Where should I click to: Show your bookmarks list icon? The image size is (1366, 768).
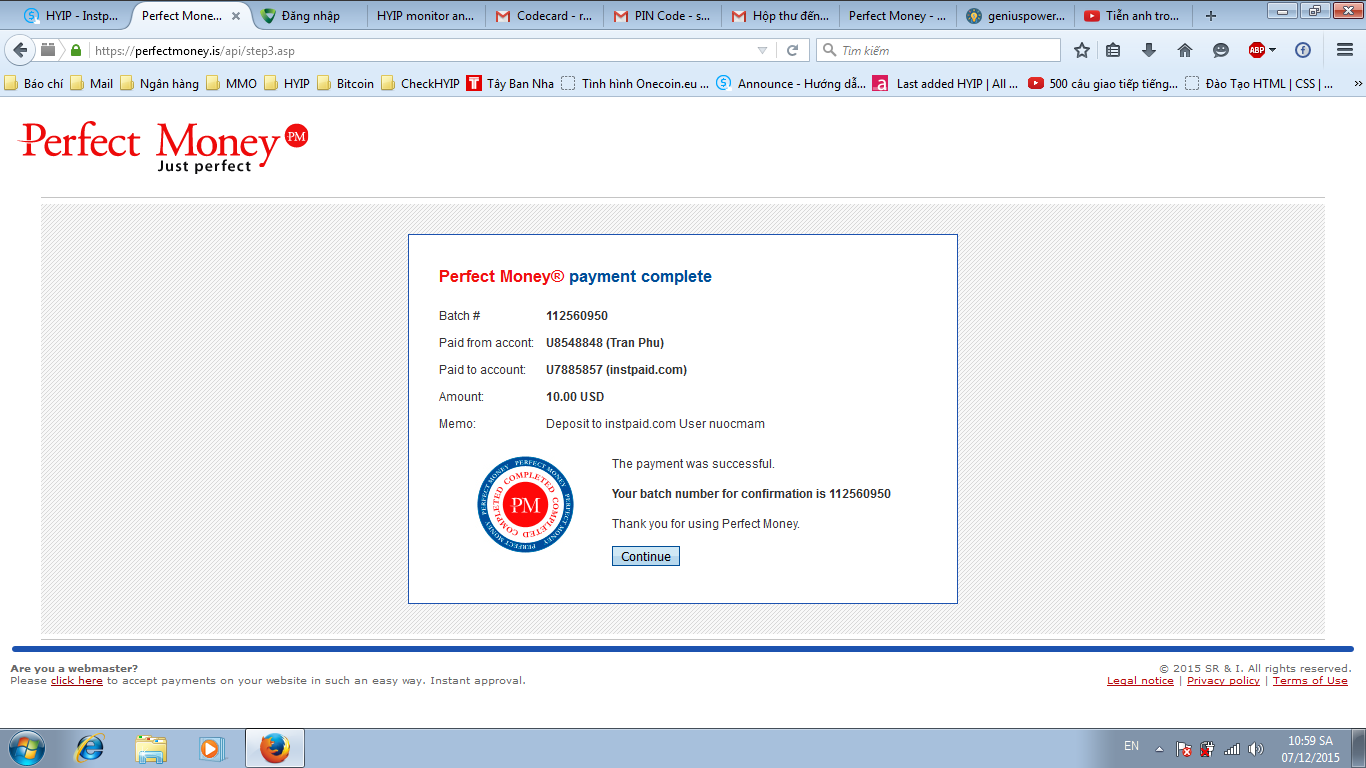coord(1113,50)
